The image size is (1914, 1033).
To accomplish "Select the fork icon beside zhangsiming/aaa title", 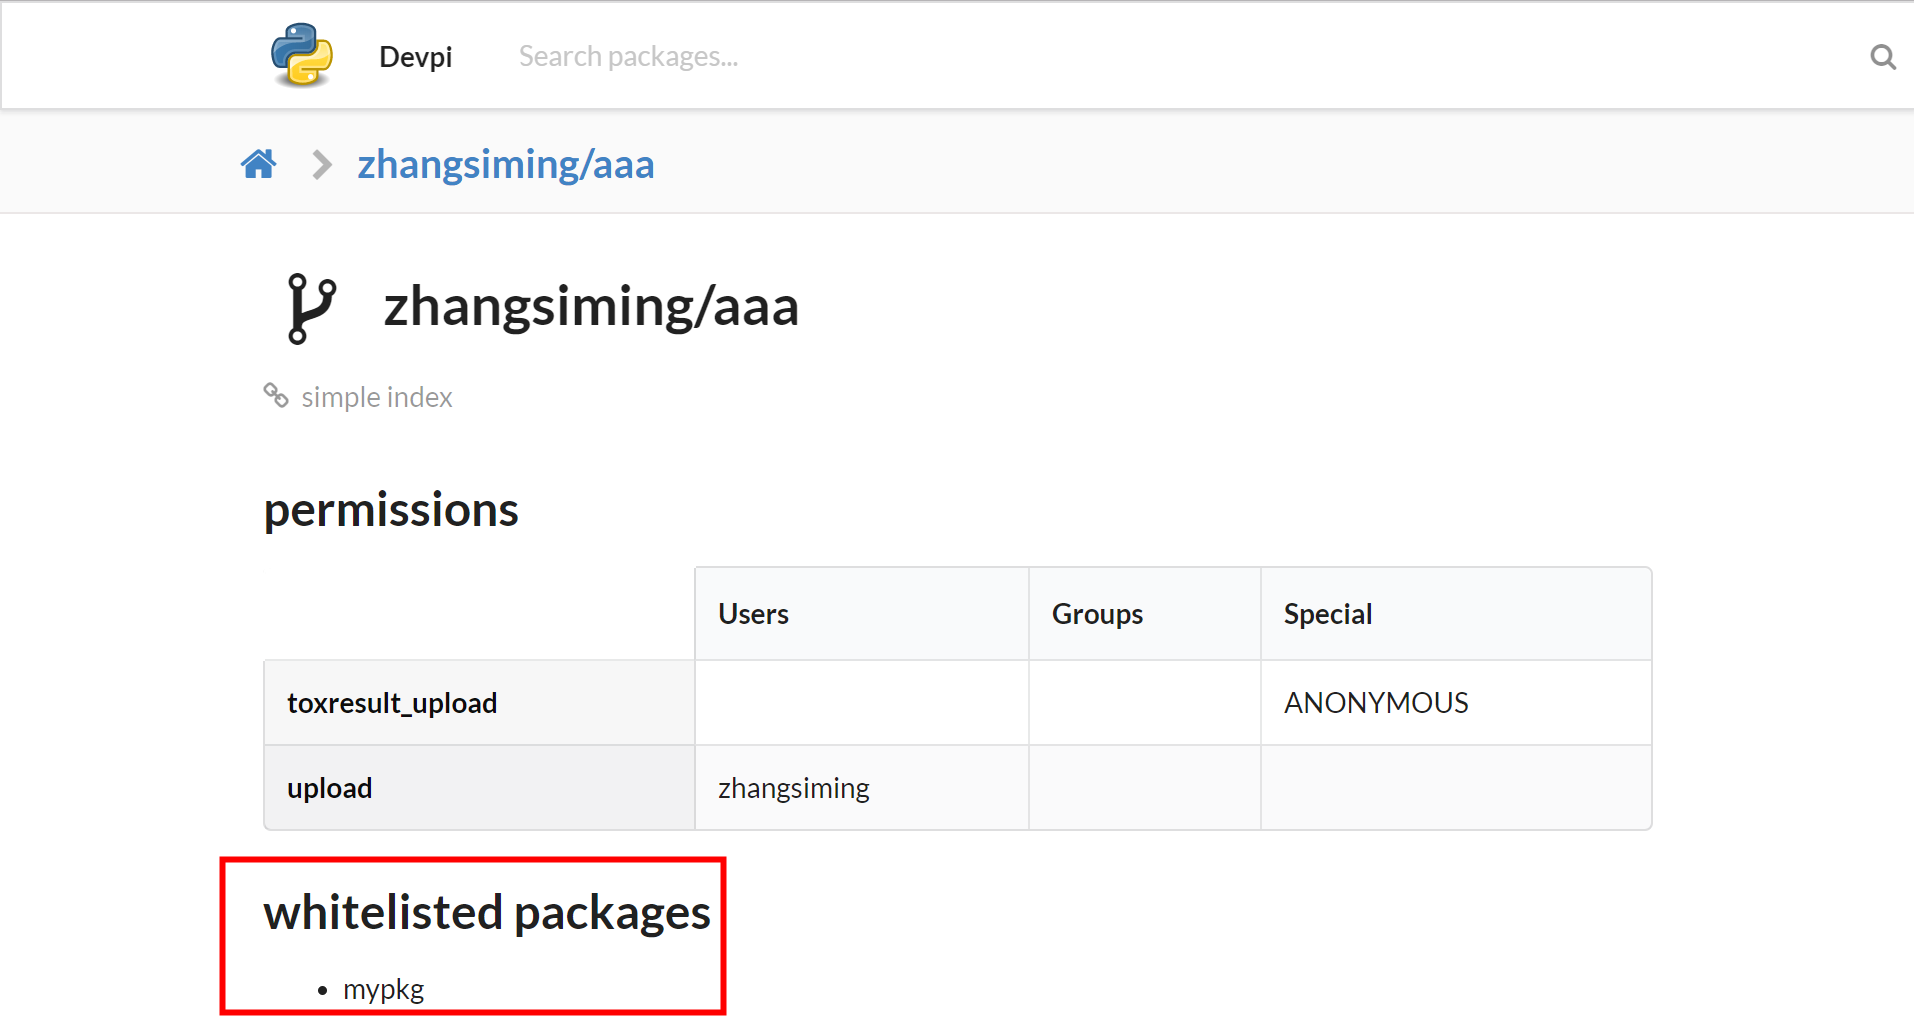I will click(x=311, y=306).
